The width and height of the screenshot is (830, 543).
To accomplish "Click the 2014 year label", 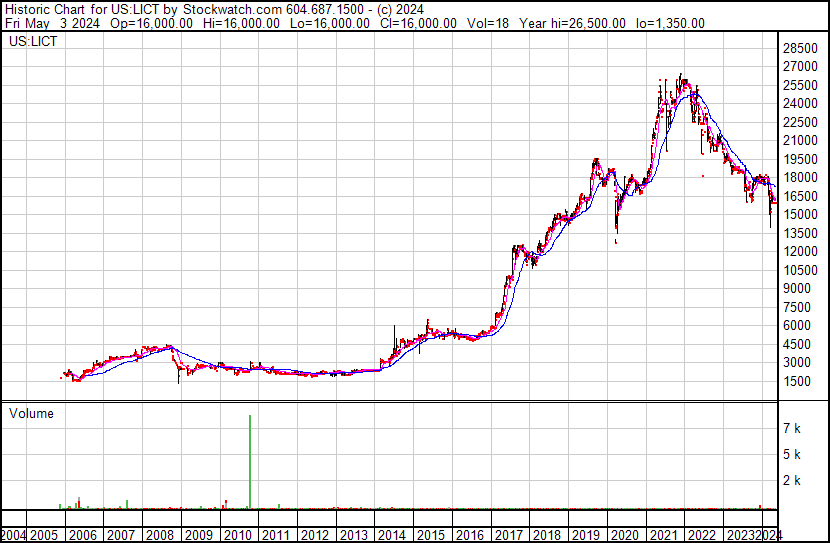I will tap(392, 535).
